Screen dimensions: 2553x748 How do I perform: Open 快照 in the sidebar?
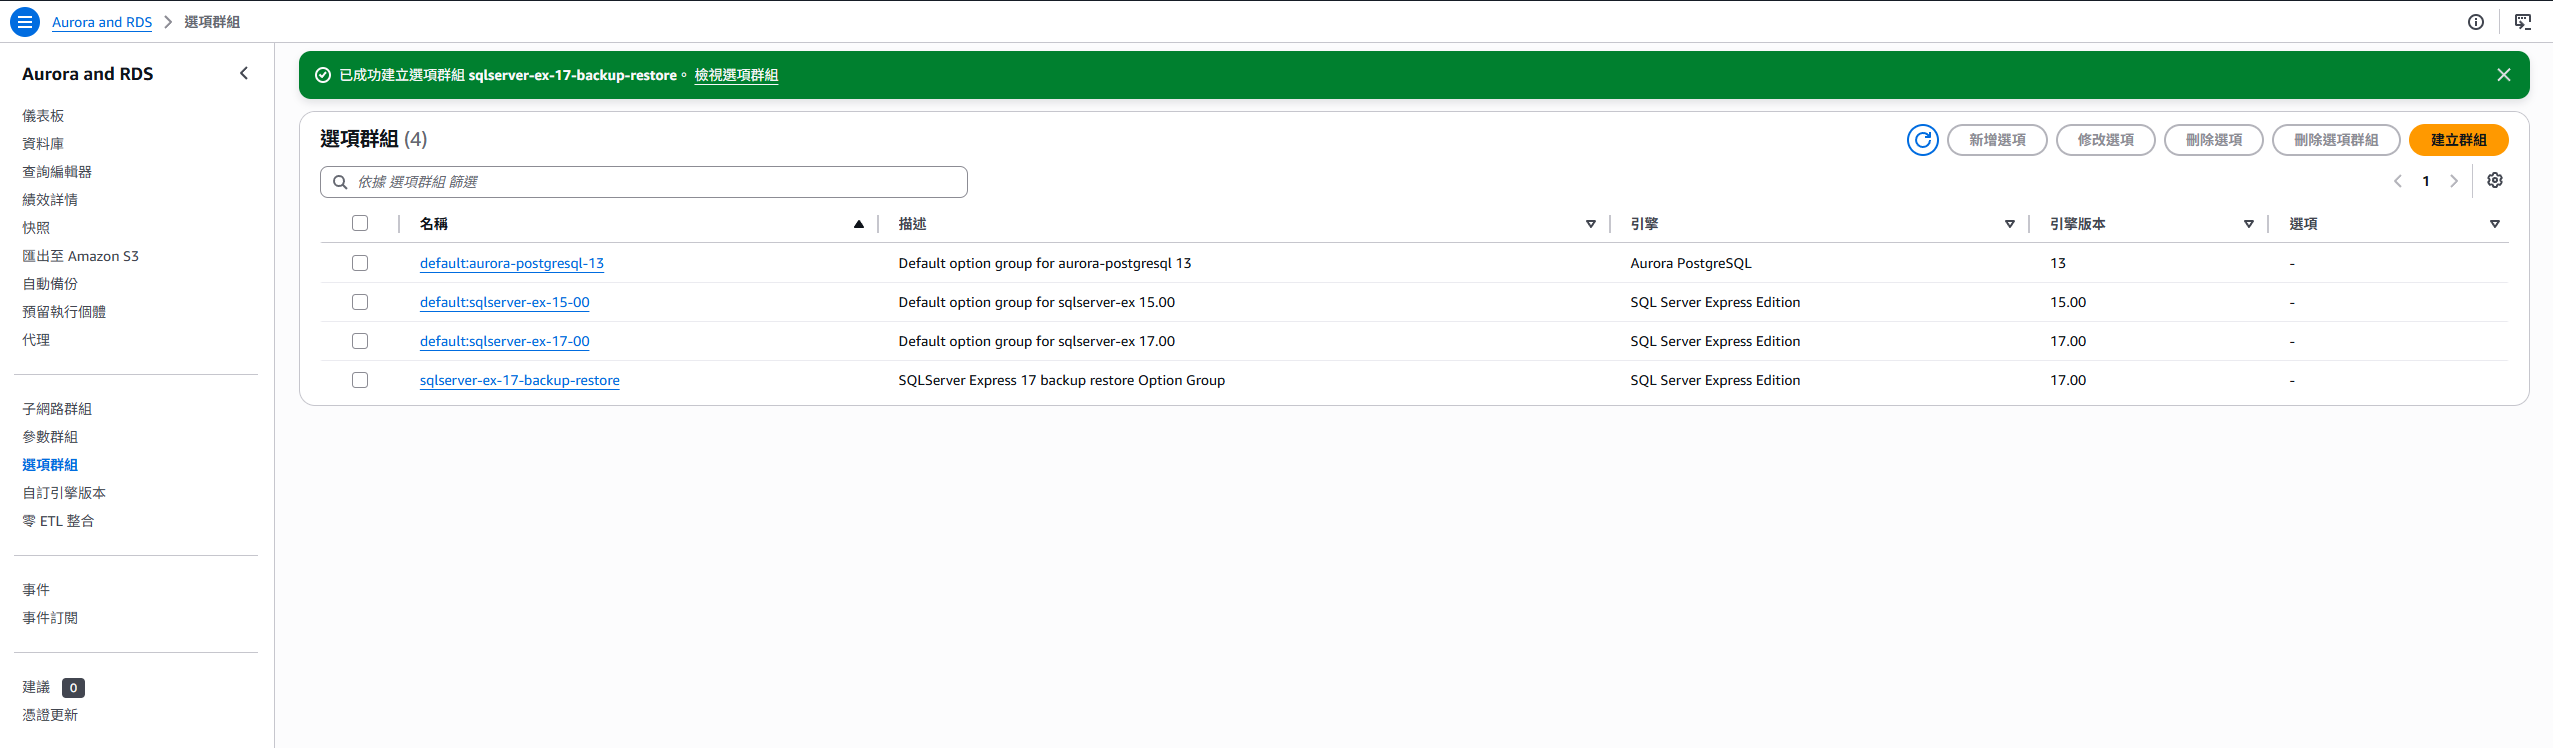tap(36, 228)
